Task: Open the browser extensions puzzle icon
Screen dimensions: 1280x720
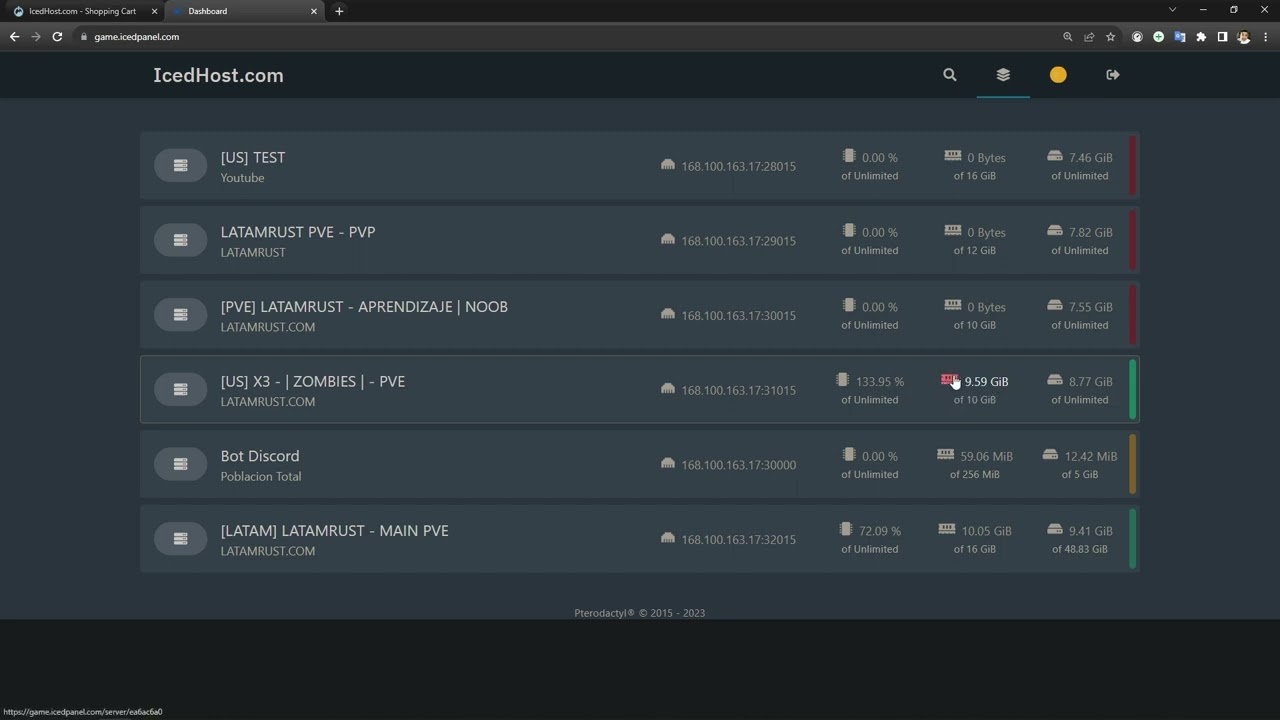Action: click(x=1201, y=37)
